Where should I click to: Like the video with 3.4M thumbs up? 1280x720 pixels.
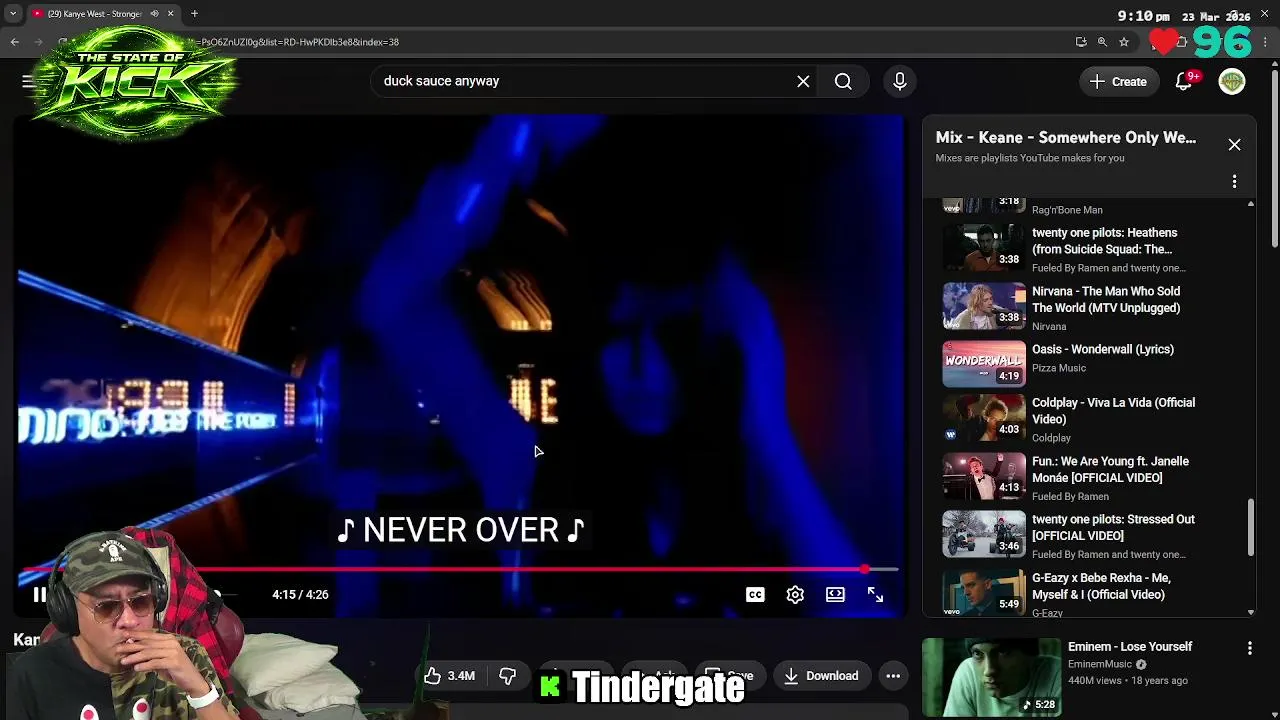coord(449,676)
